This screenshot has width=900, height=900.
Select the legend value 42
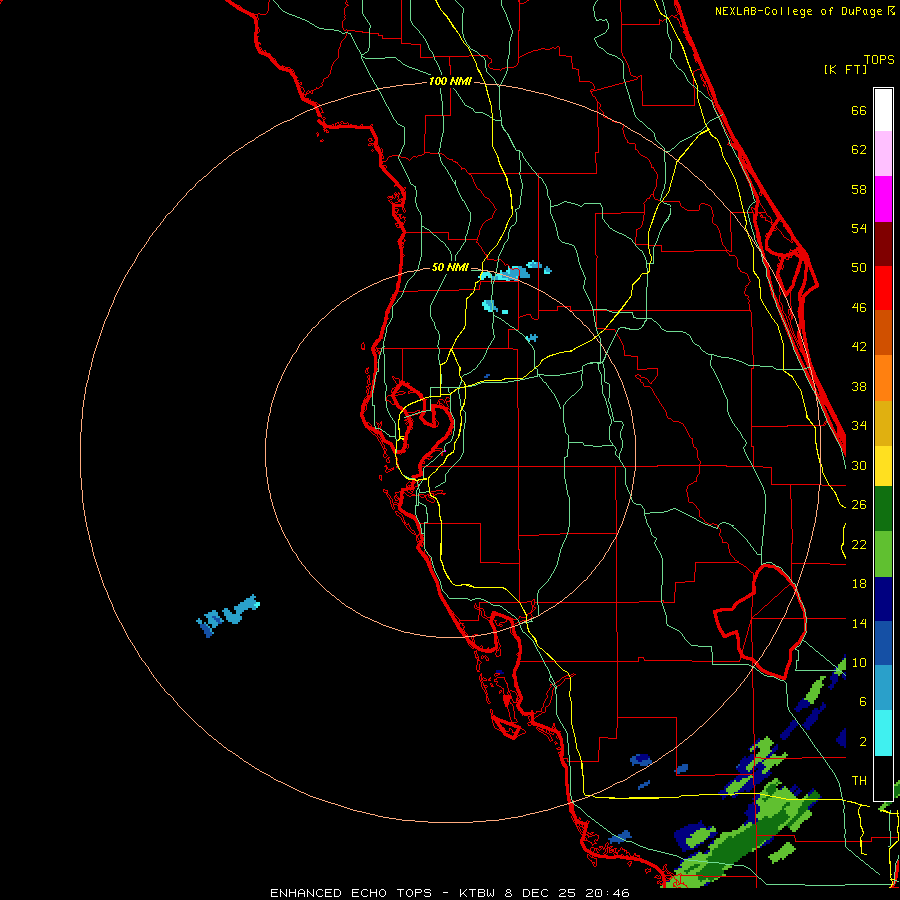click(859, 347)
